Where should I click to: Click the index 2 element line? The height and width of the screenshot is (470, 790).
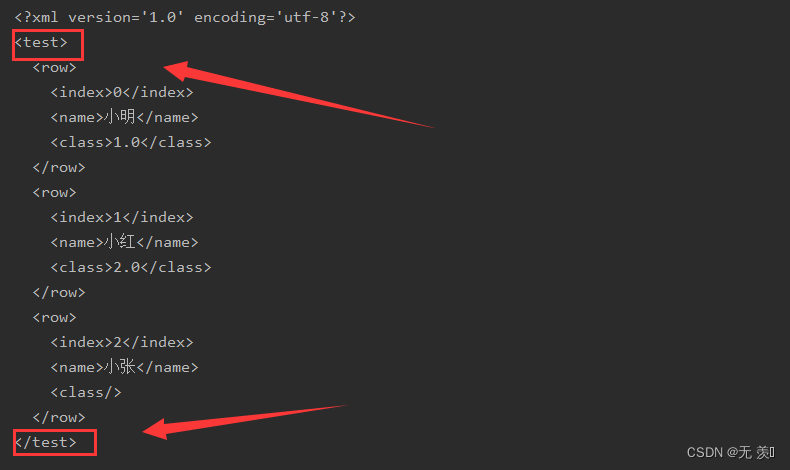[121, 342]
